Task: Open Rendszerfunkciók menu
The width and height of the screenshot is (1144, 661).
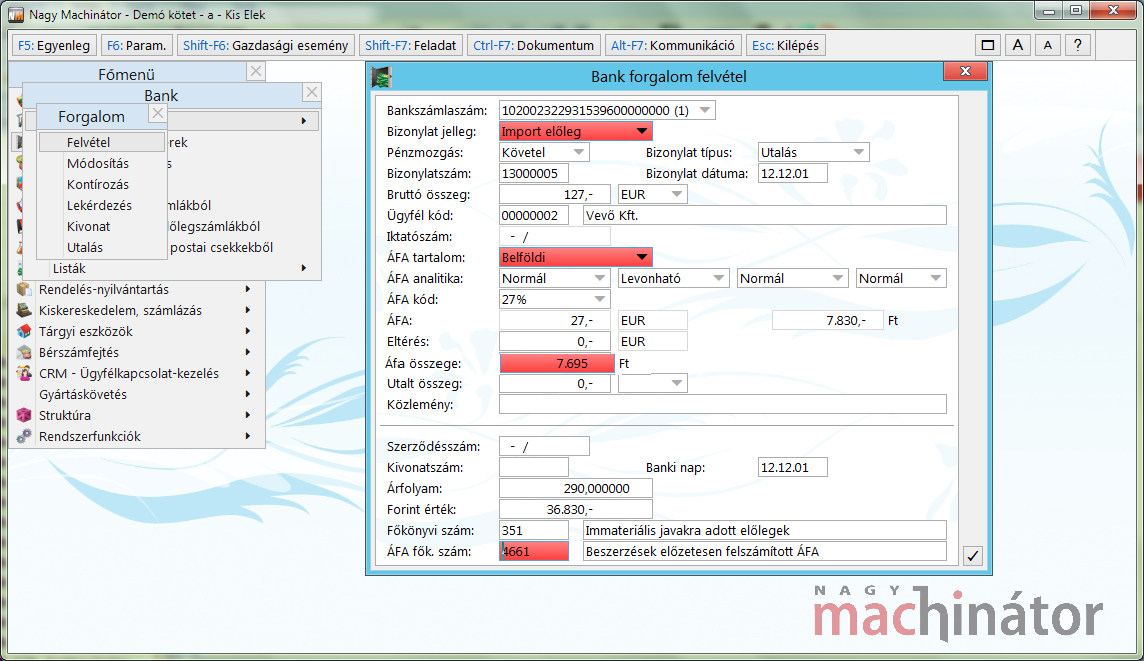Action: pos(138,437)
